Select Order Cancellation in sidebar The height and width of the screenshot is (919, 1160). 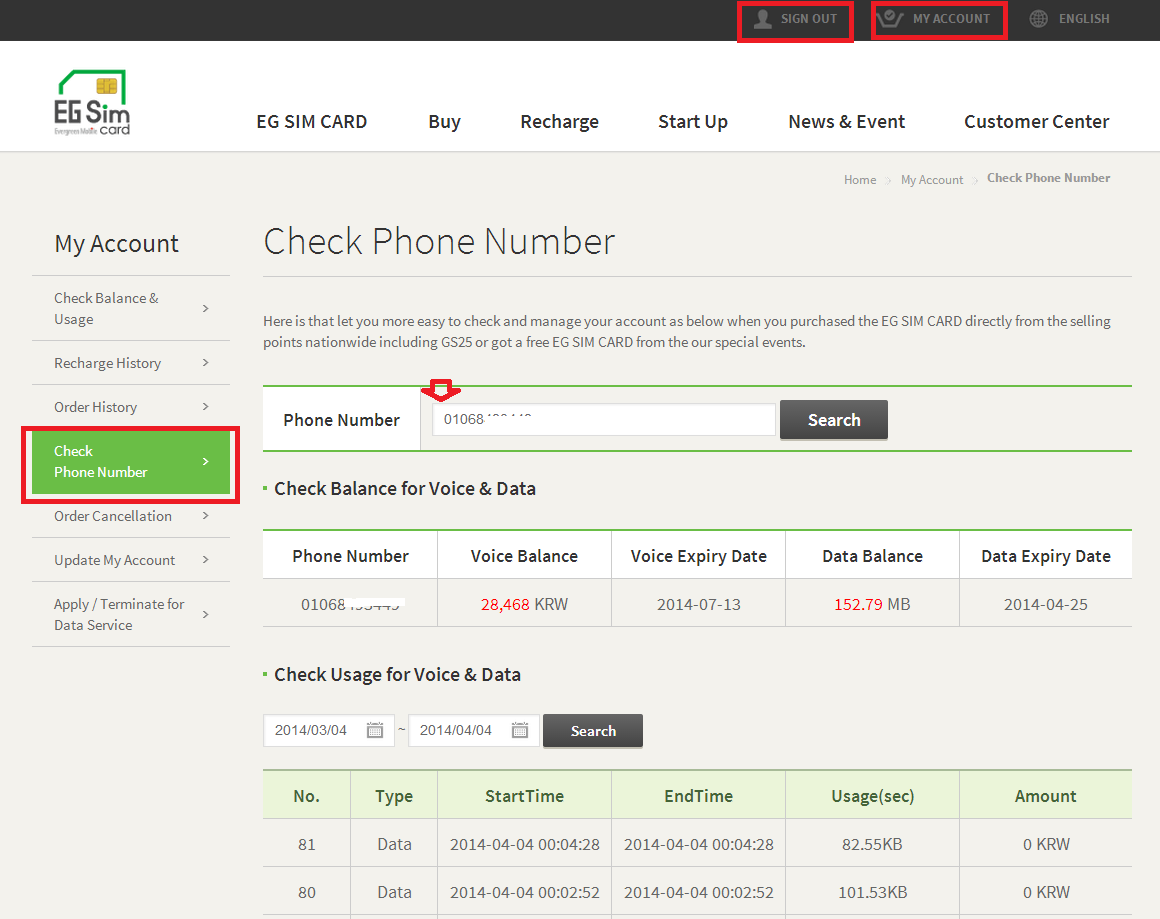pos(131,516)
